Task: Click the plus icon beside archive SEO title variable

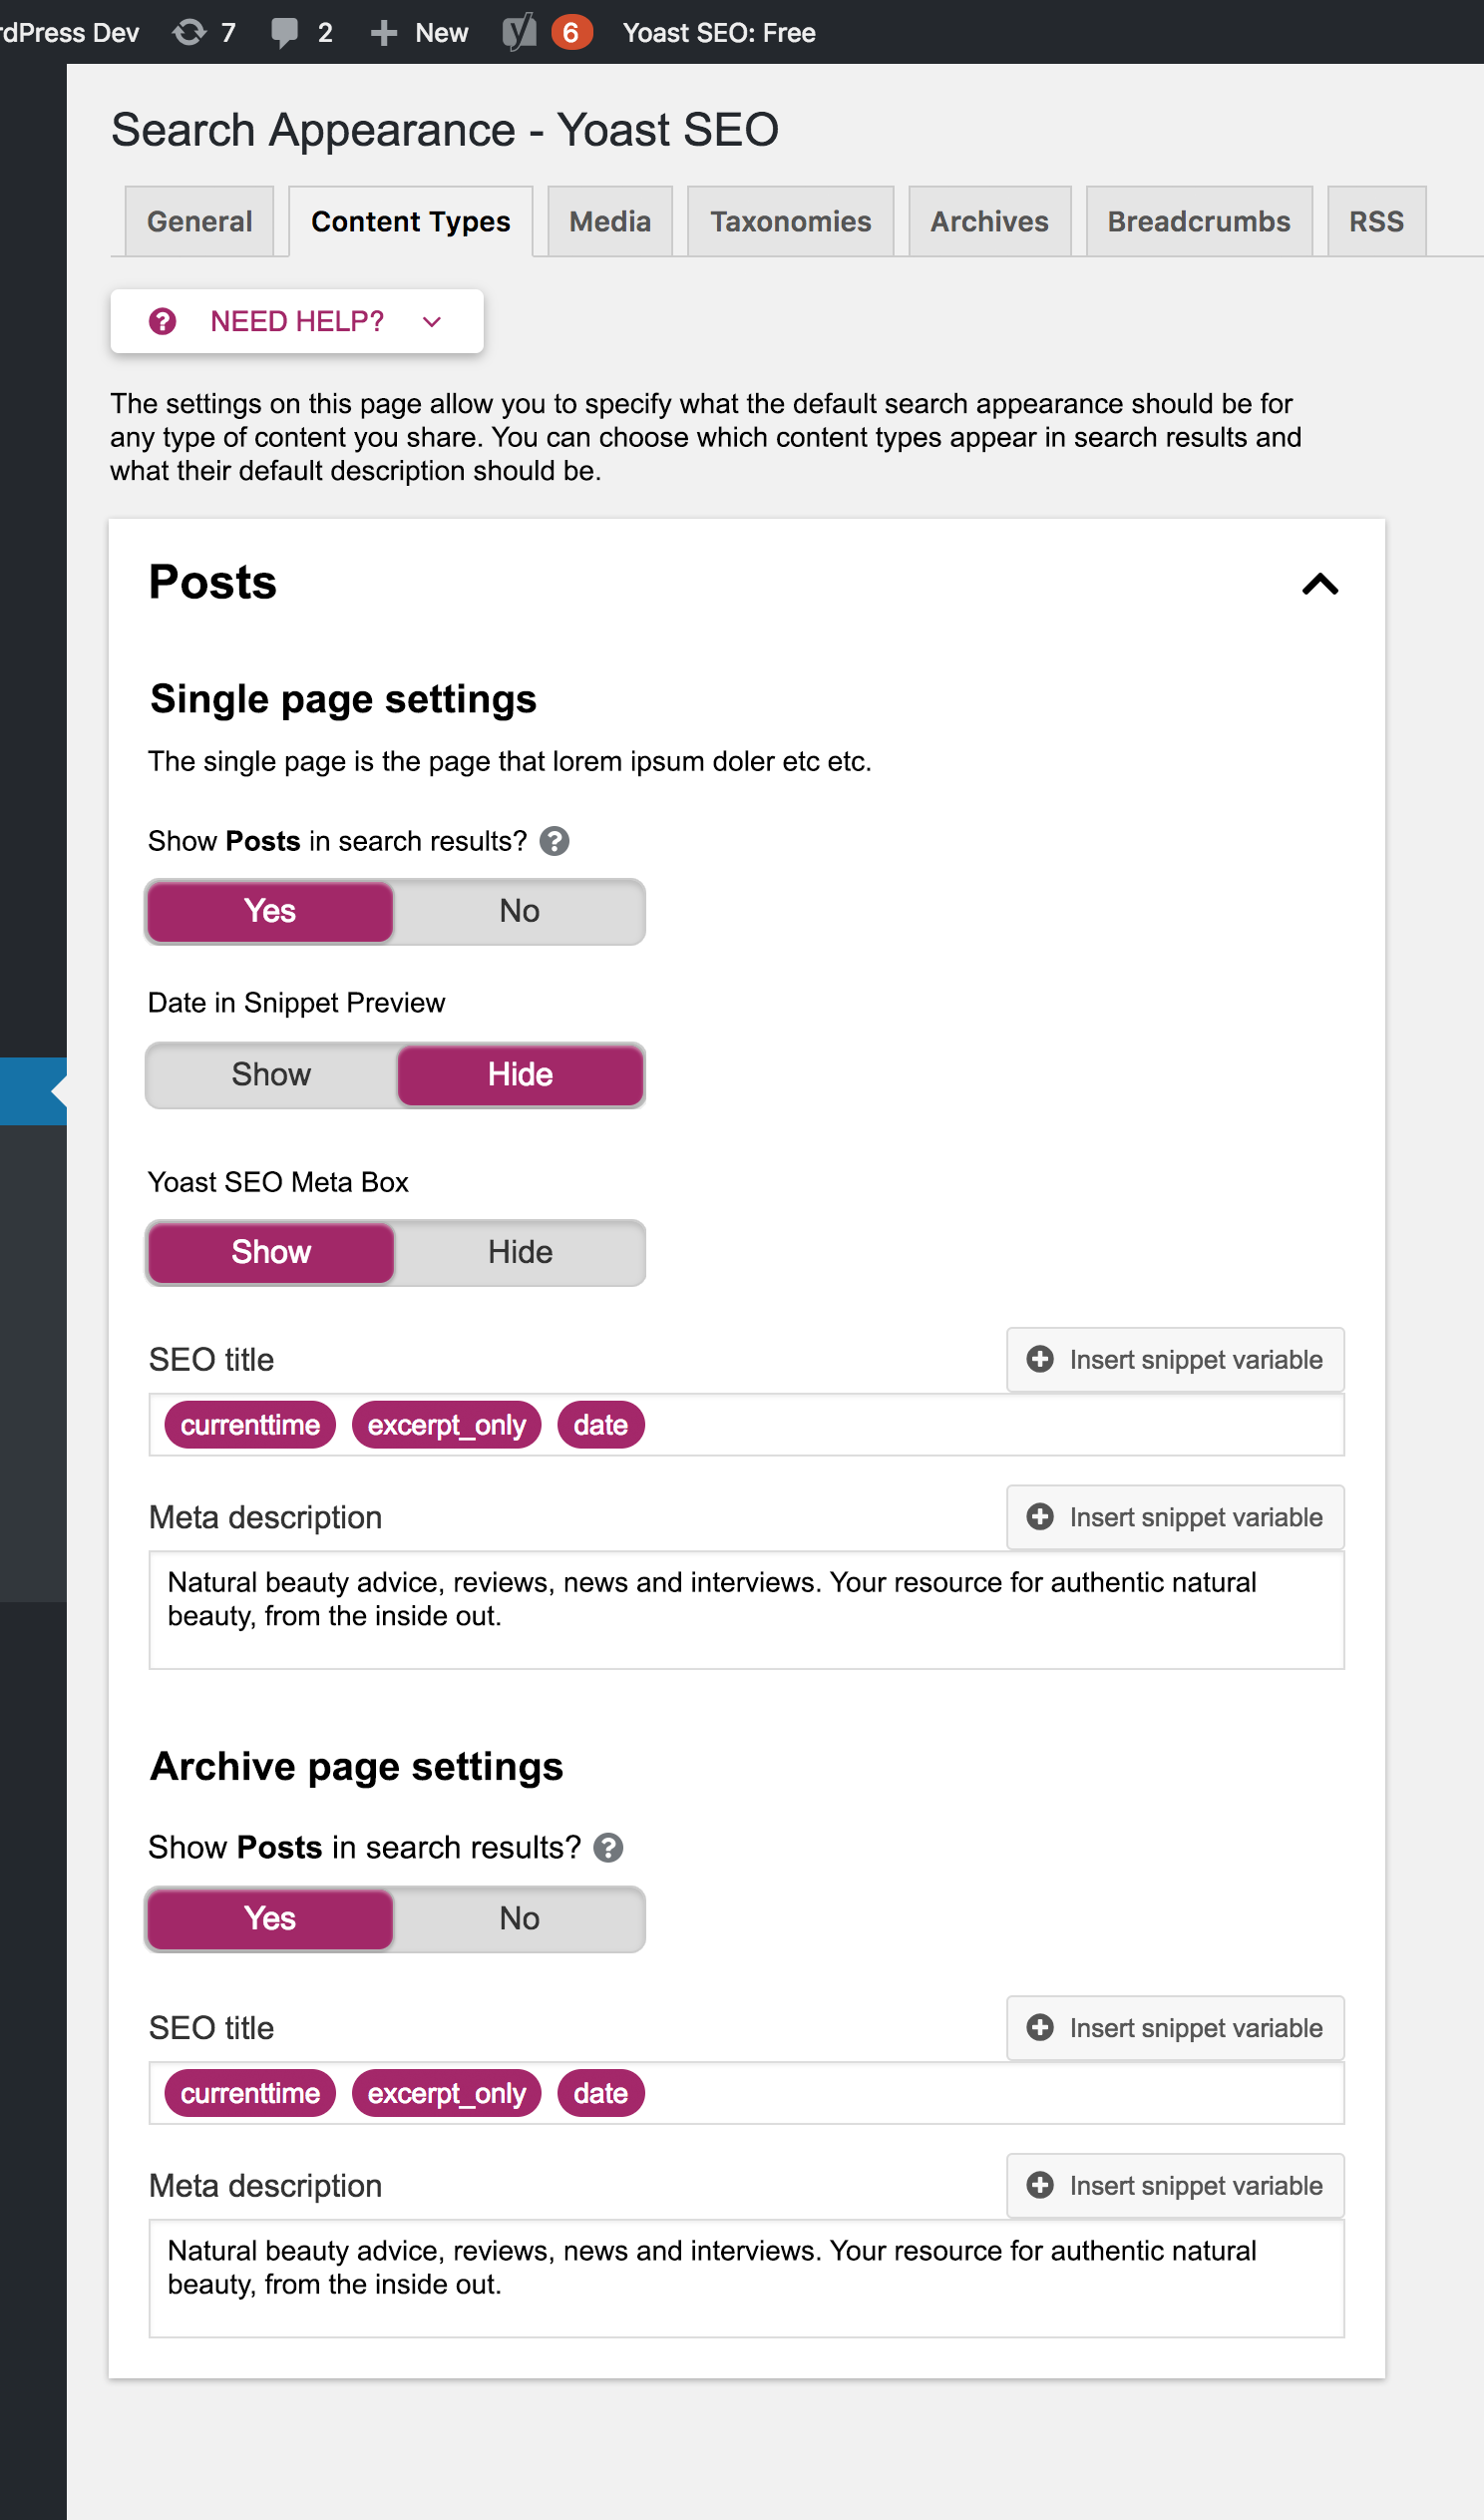Action: [1040, 2027]
